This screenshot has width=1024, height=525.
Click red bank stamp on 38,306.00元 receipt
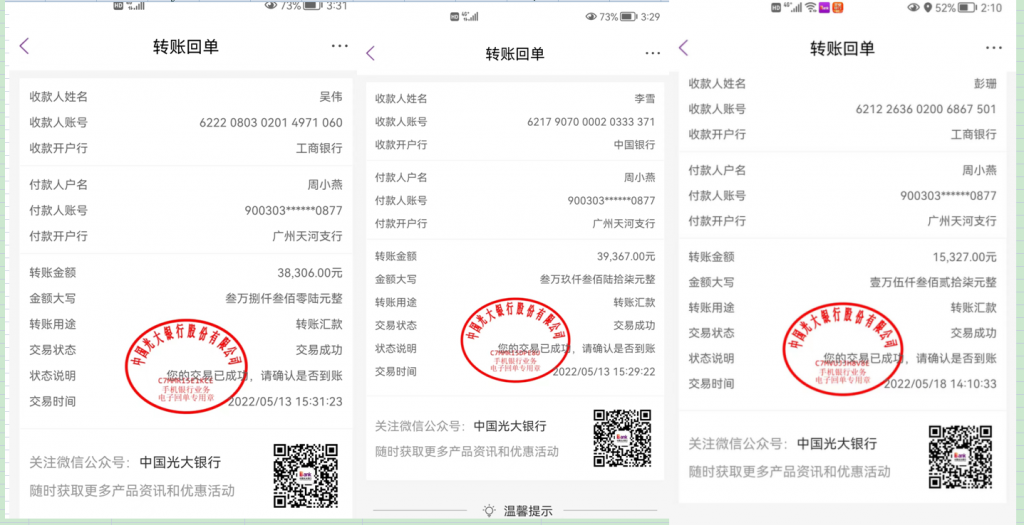[x=192, y=356]
